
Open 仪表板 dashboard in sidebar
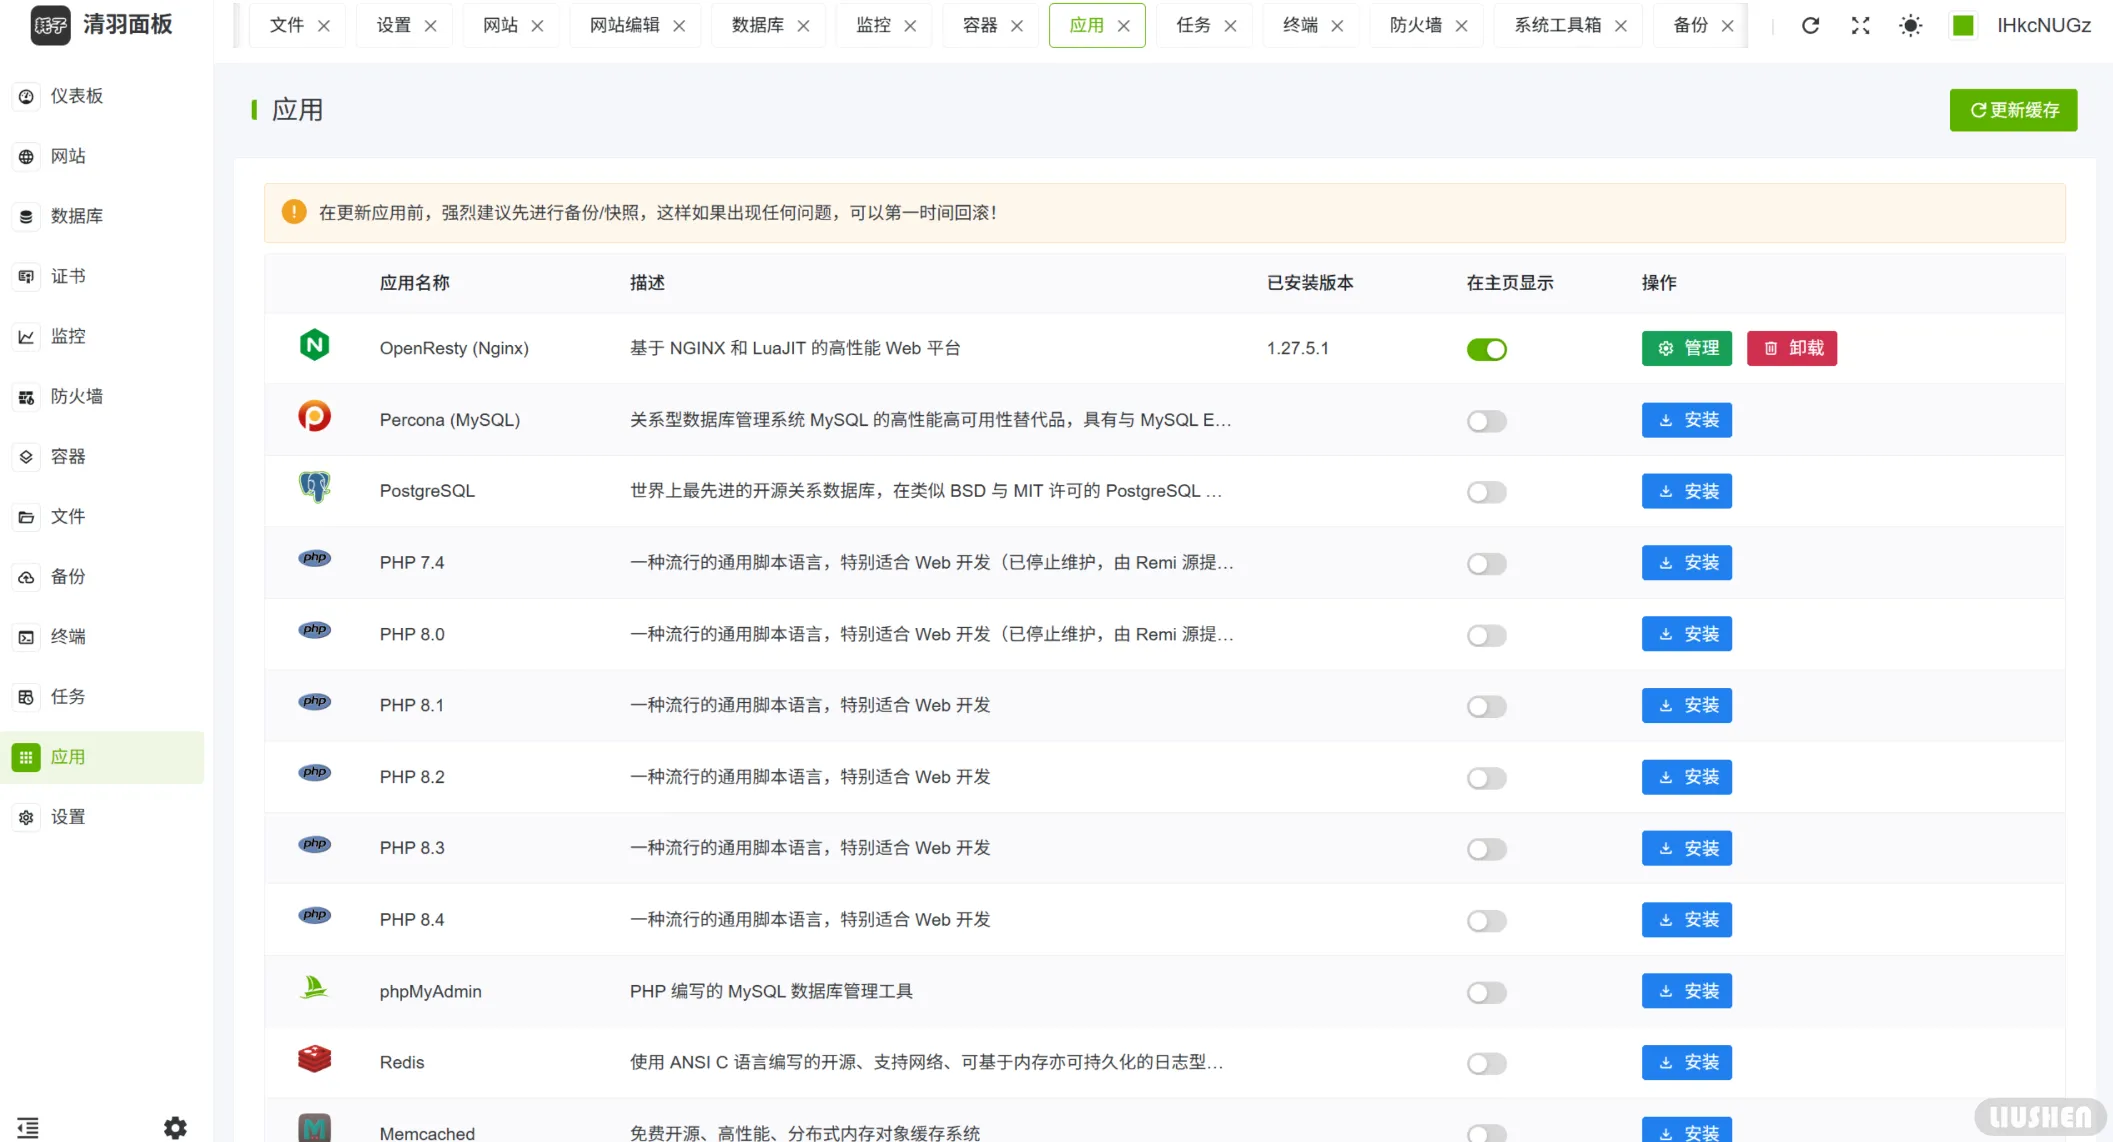[x=76, y=96]
